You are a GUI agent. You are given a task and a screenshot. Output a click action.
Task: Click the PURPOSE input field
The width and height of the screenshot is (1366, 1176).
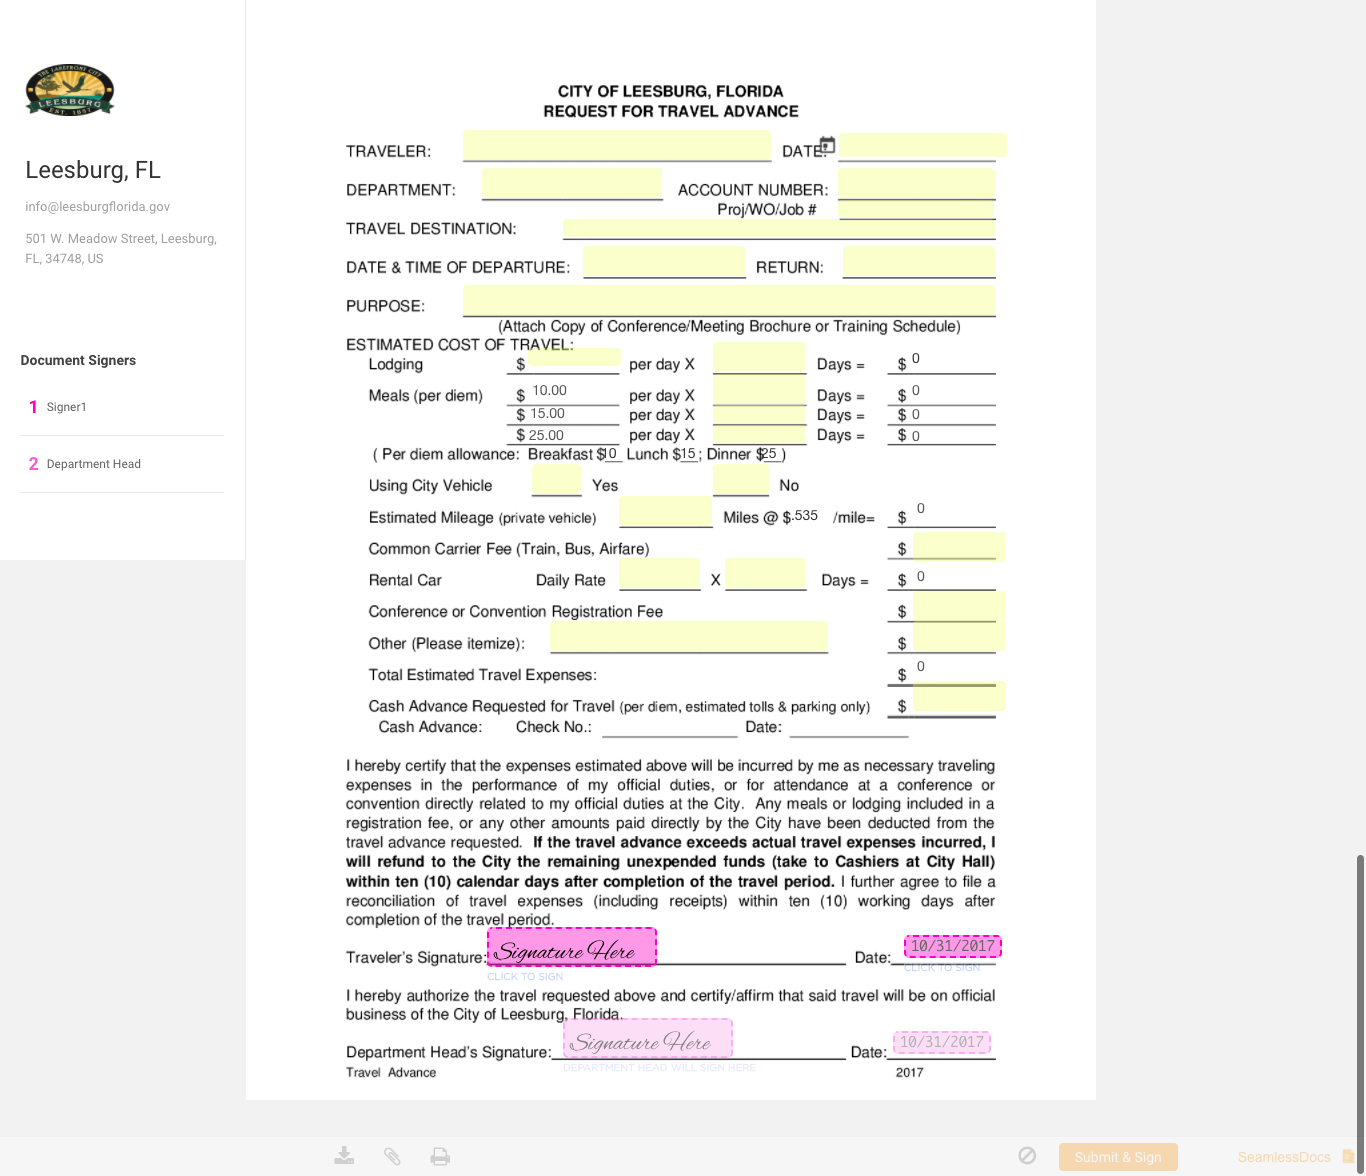729,301
